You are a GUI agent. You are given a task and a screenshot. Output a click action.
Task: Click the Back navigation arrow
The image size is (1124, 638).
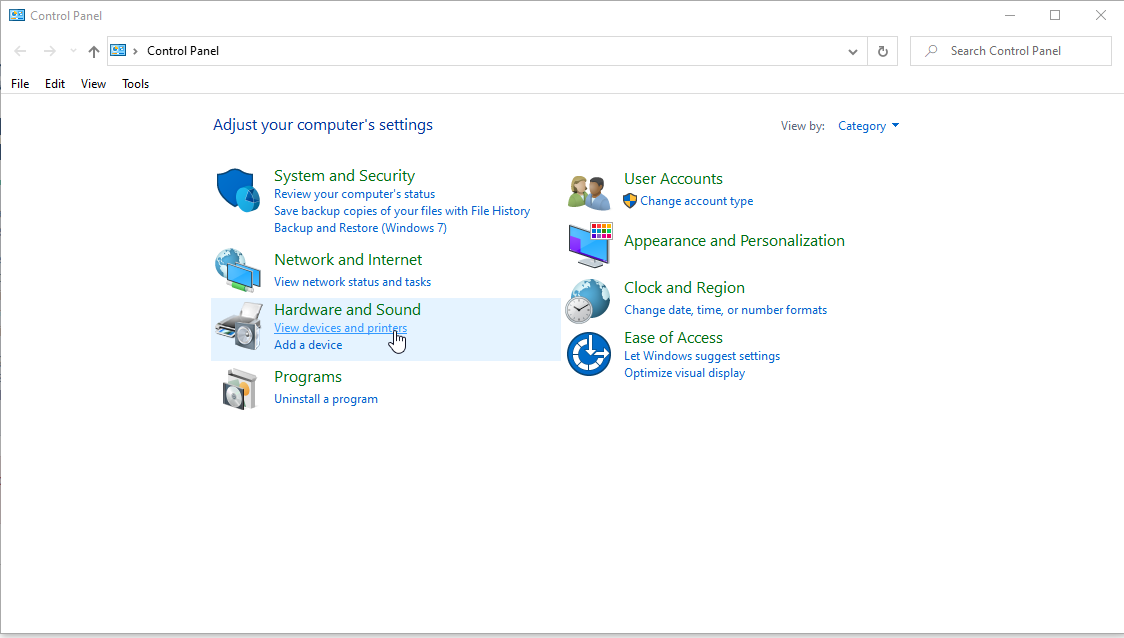pos(20,51)
